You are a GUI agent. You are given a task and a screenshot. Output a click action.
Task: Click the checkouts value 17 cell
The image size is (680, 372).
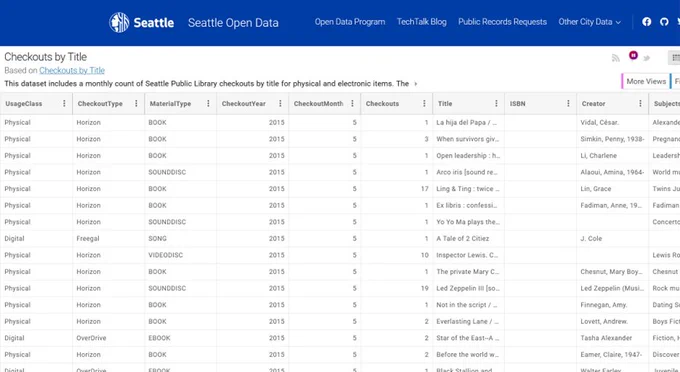396,189
